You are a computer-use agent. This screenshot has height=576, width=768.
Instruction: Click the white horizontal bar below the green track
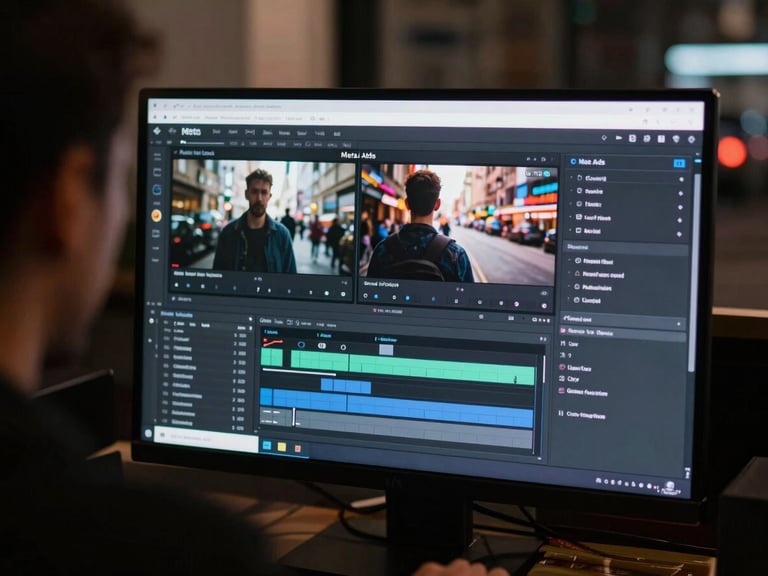tap(299, 374)
